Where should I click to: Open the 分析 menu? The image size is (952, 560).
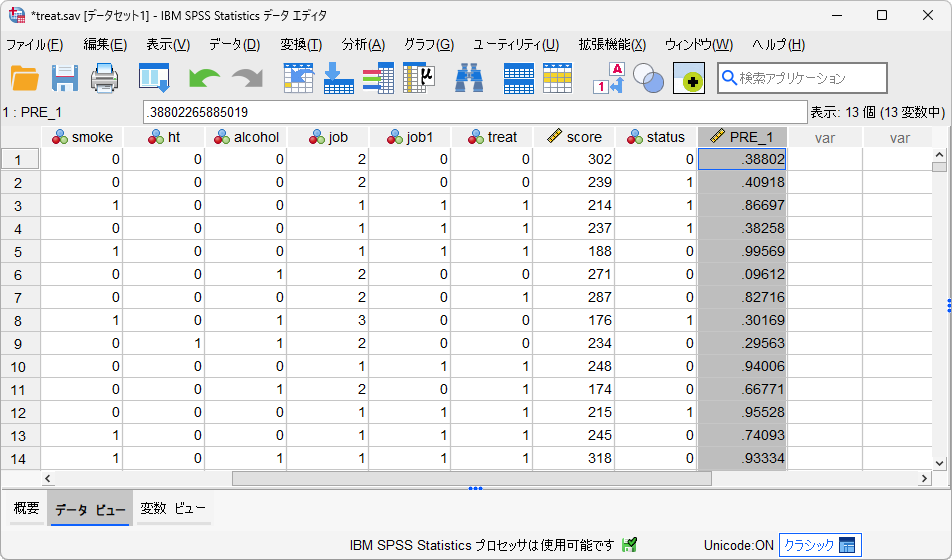click(x=363, y=45)
